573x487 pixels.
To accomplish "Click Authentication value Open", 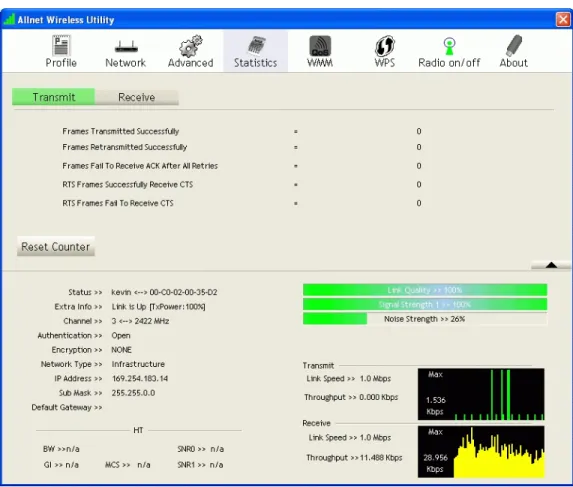I will pyautogui.click(x=121, y=335).
